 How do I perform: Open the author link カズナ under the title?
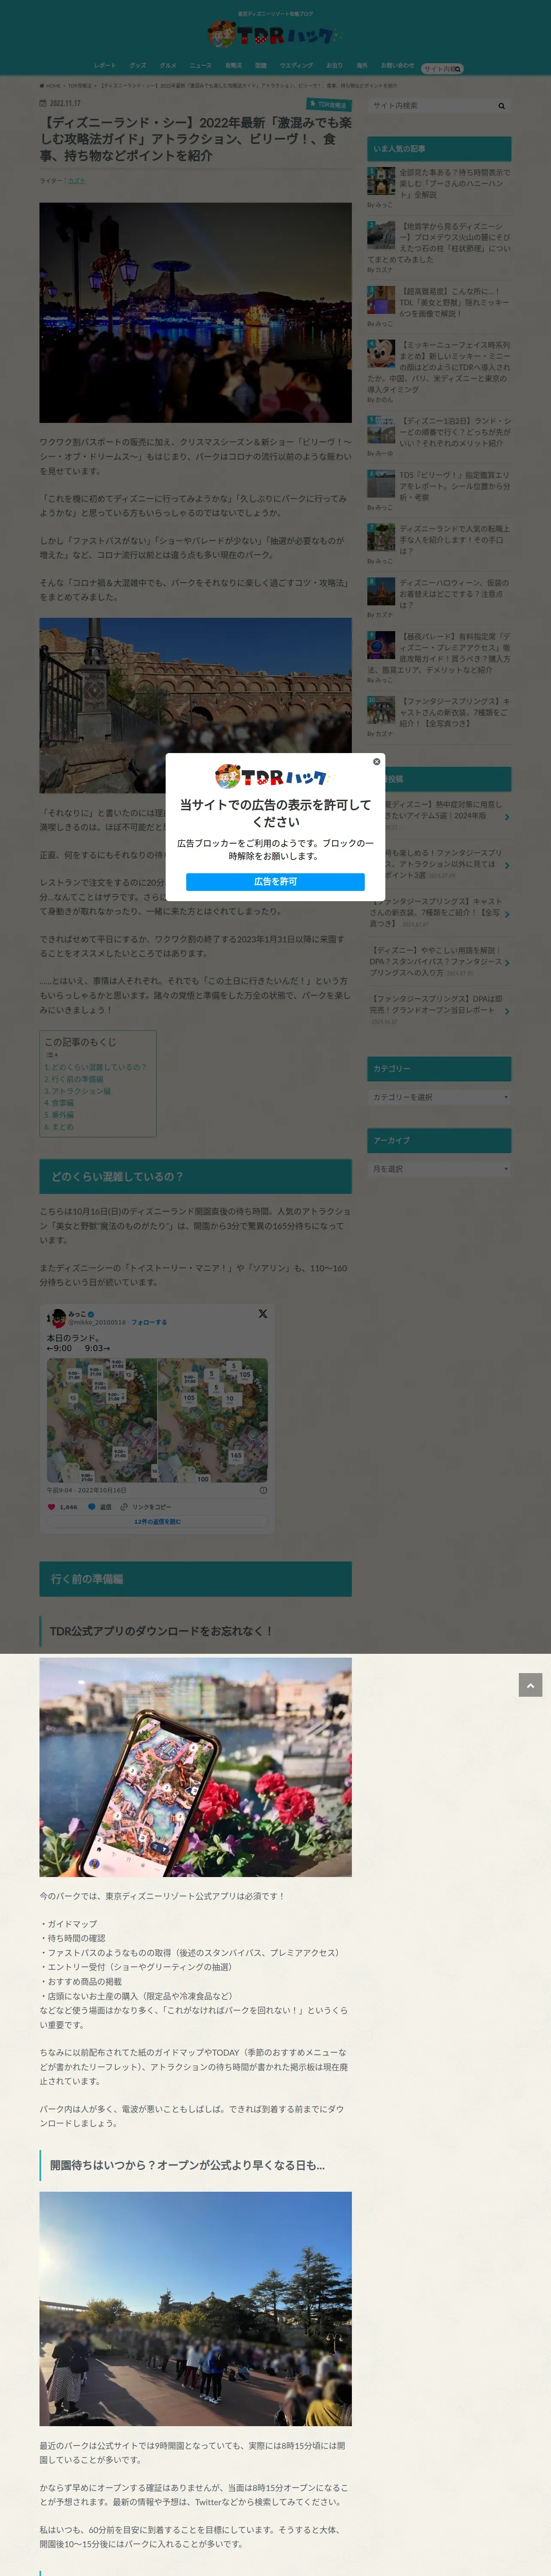[x=76, y=181]
